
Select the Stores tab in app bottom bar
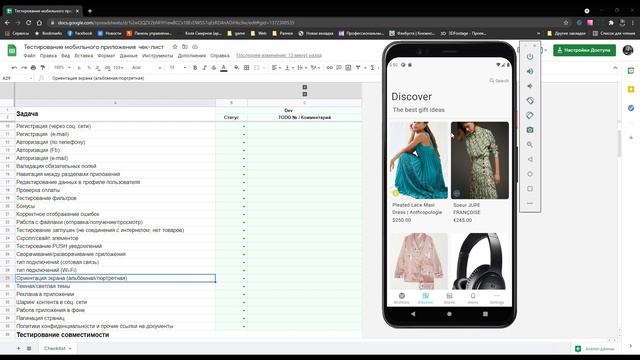click(449, 298)
